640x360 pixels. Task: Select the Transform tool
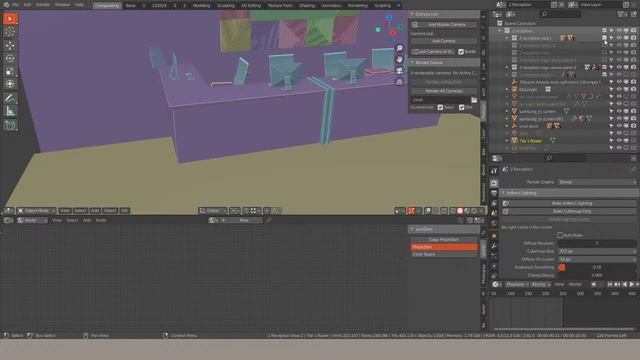10,84
